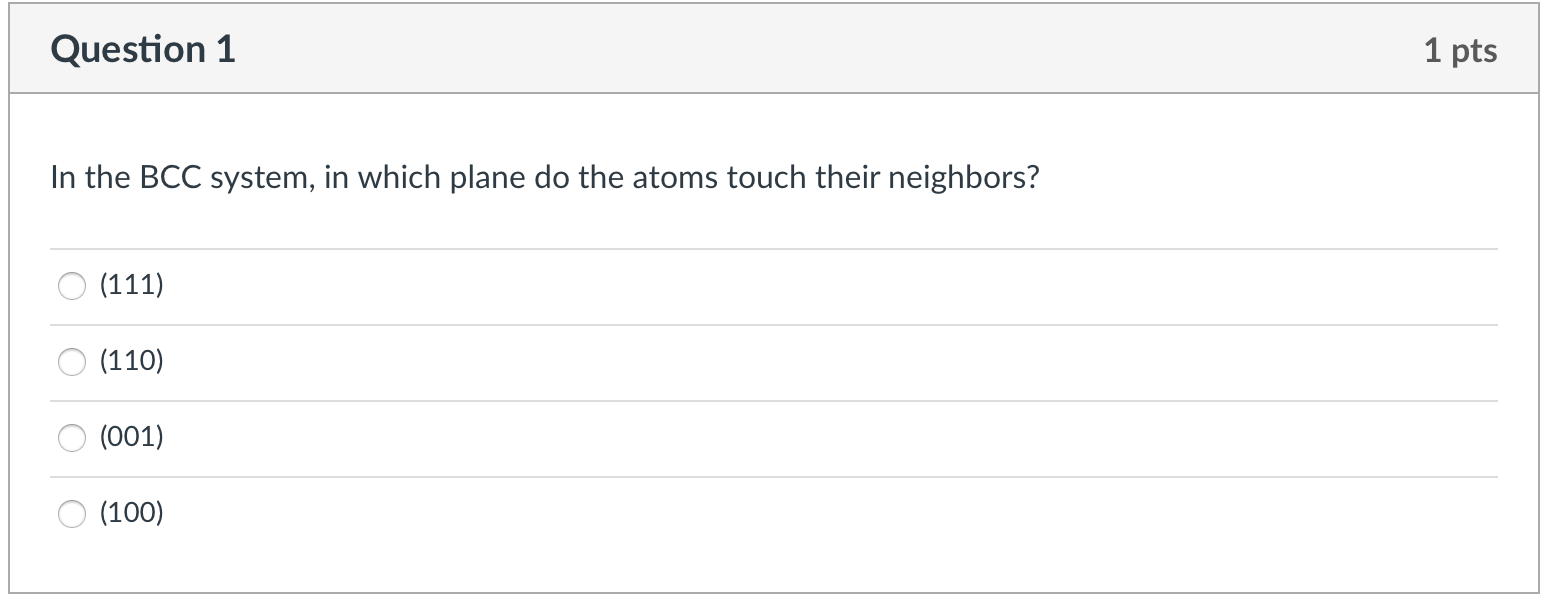Click the Question 1 header bar
The height and width of the screenshot is (600, 1548).
coord(774,48)
